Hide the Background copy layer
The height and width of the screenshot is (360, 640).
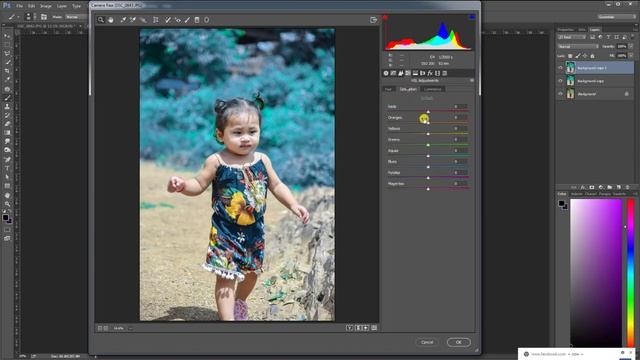[560, 81]
